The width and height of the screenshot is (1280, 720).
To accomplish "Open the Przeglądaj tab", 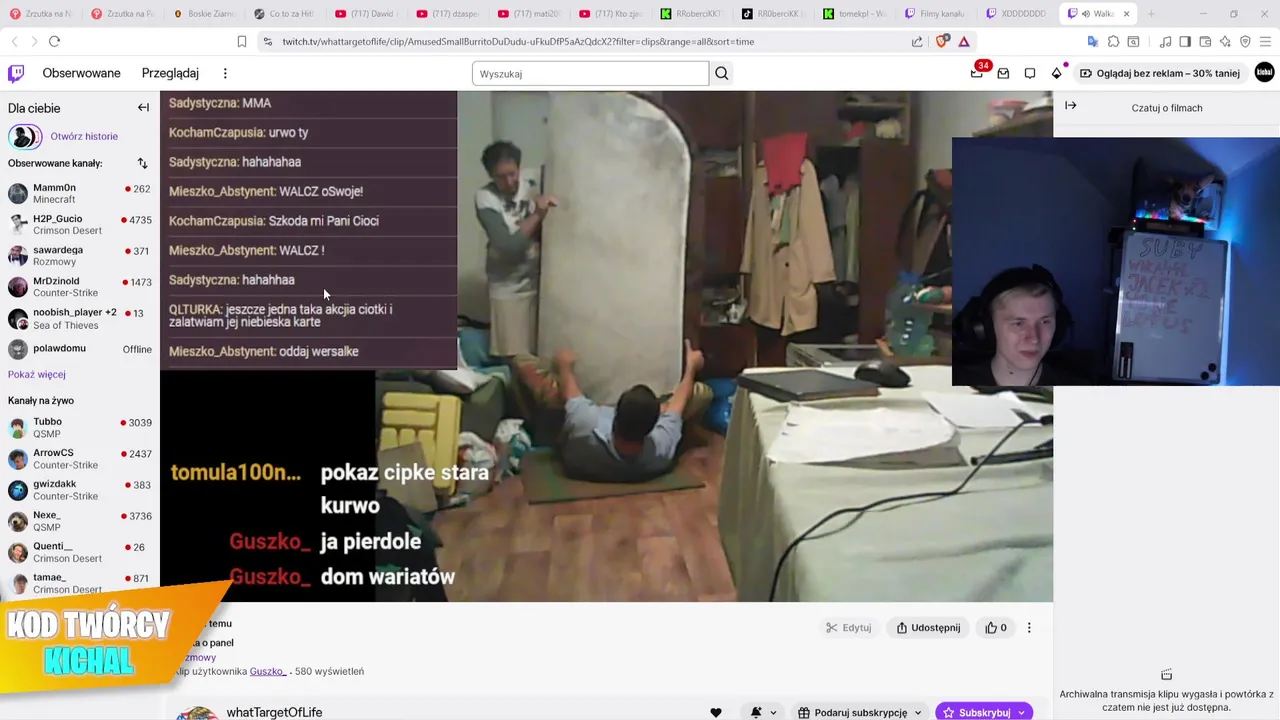I will click(170, 73).
